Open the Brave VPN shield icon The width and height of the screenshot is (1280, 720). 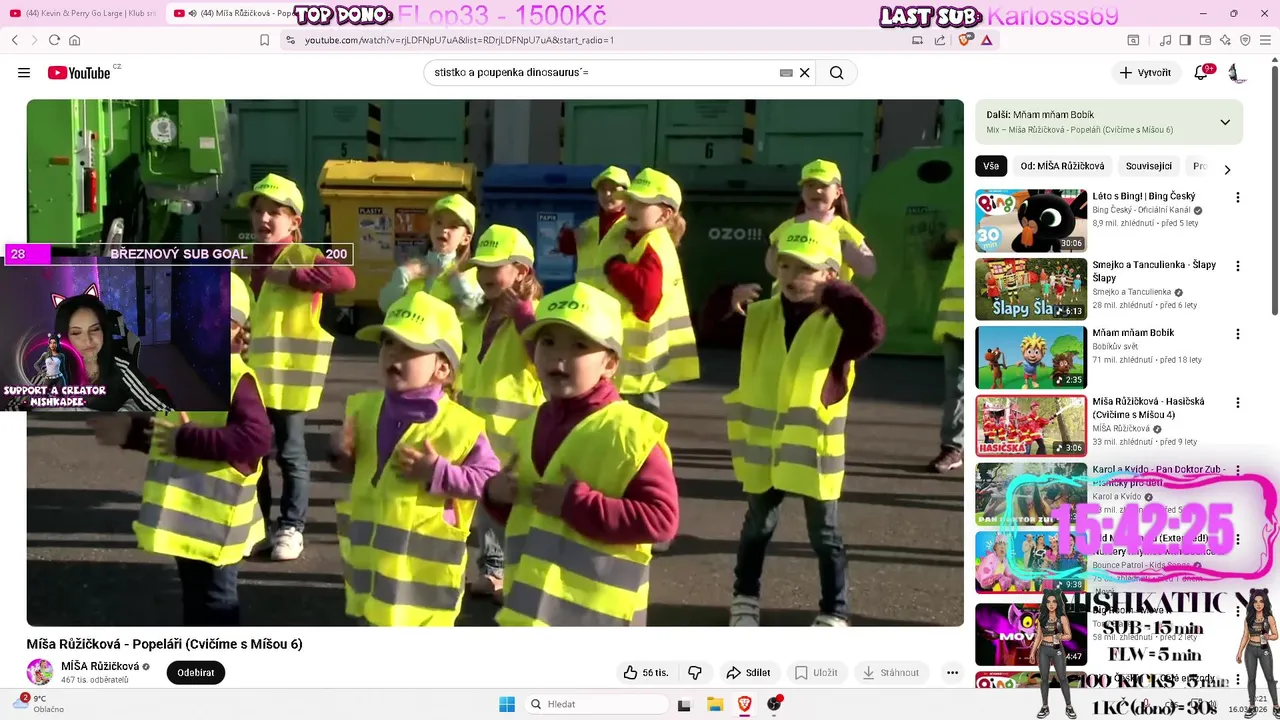(x=1245, y=40)
